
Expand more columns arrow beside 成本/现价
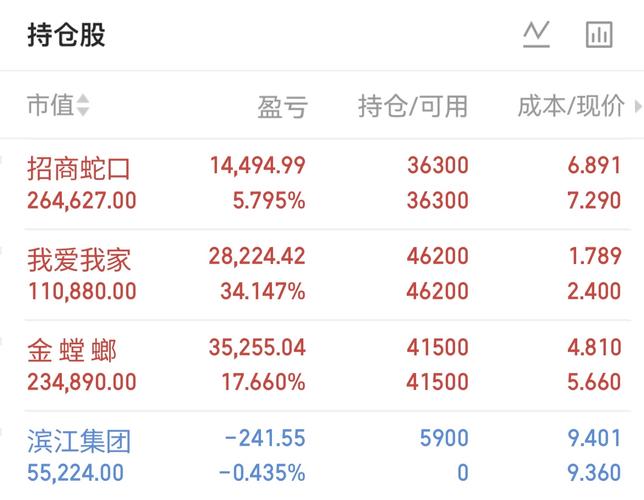[638, 106]
